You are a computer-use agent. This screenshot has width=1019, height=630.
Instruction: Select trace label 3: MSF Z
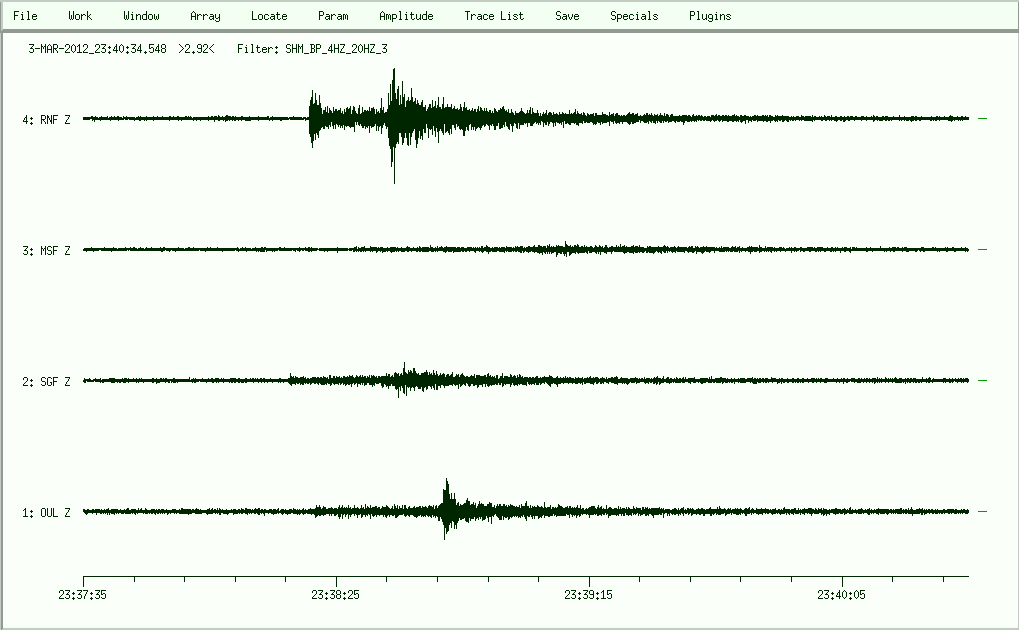pos(46,251)
